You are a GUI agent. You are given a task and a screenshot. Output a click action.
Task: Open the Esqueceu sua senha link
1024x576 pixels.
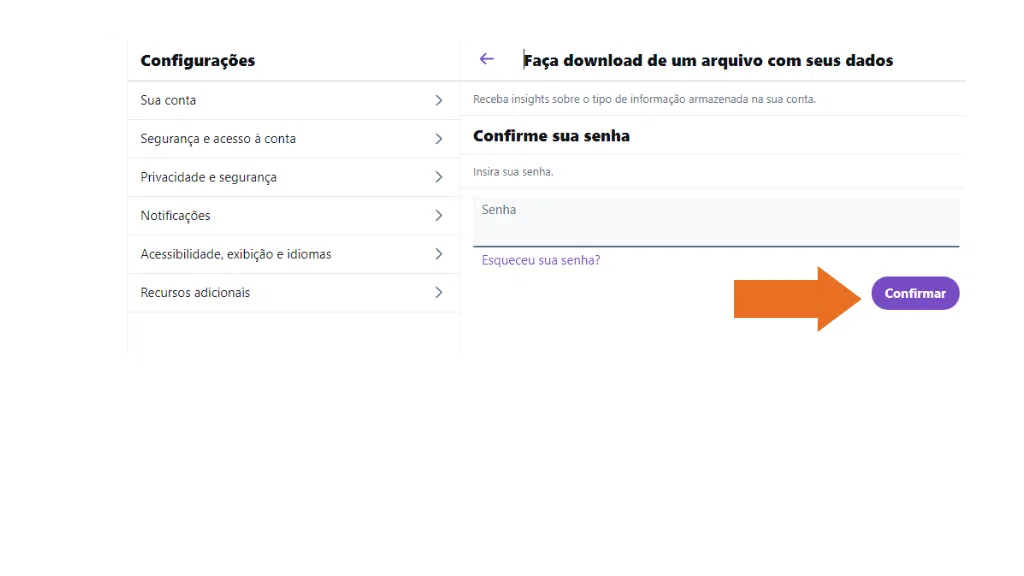(x=540, y=259)
